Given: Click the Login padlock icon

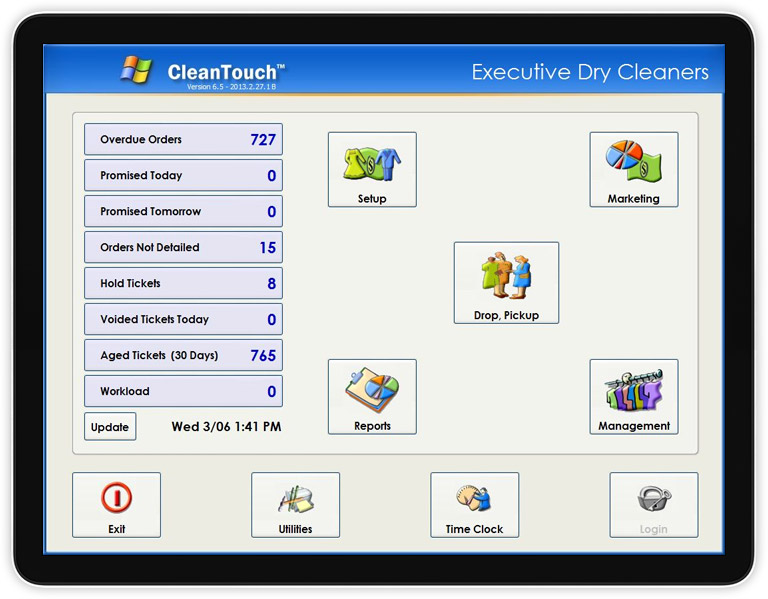Looking at the screenshot, I should 653,499.
